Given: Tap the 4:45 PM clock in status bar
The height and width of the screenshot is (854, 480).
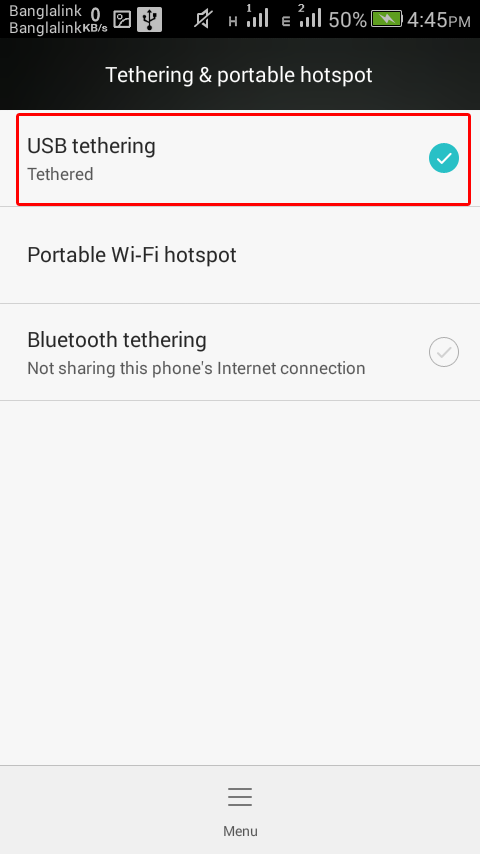Looking at the screenshot, I should coord(439,20).
